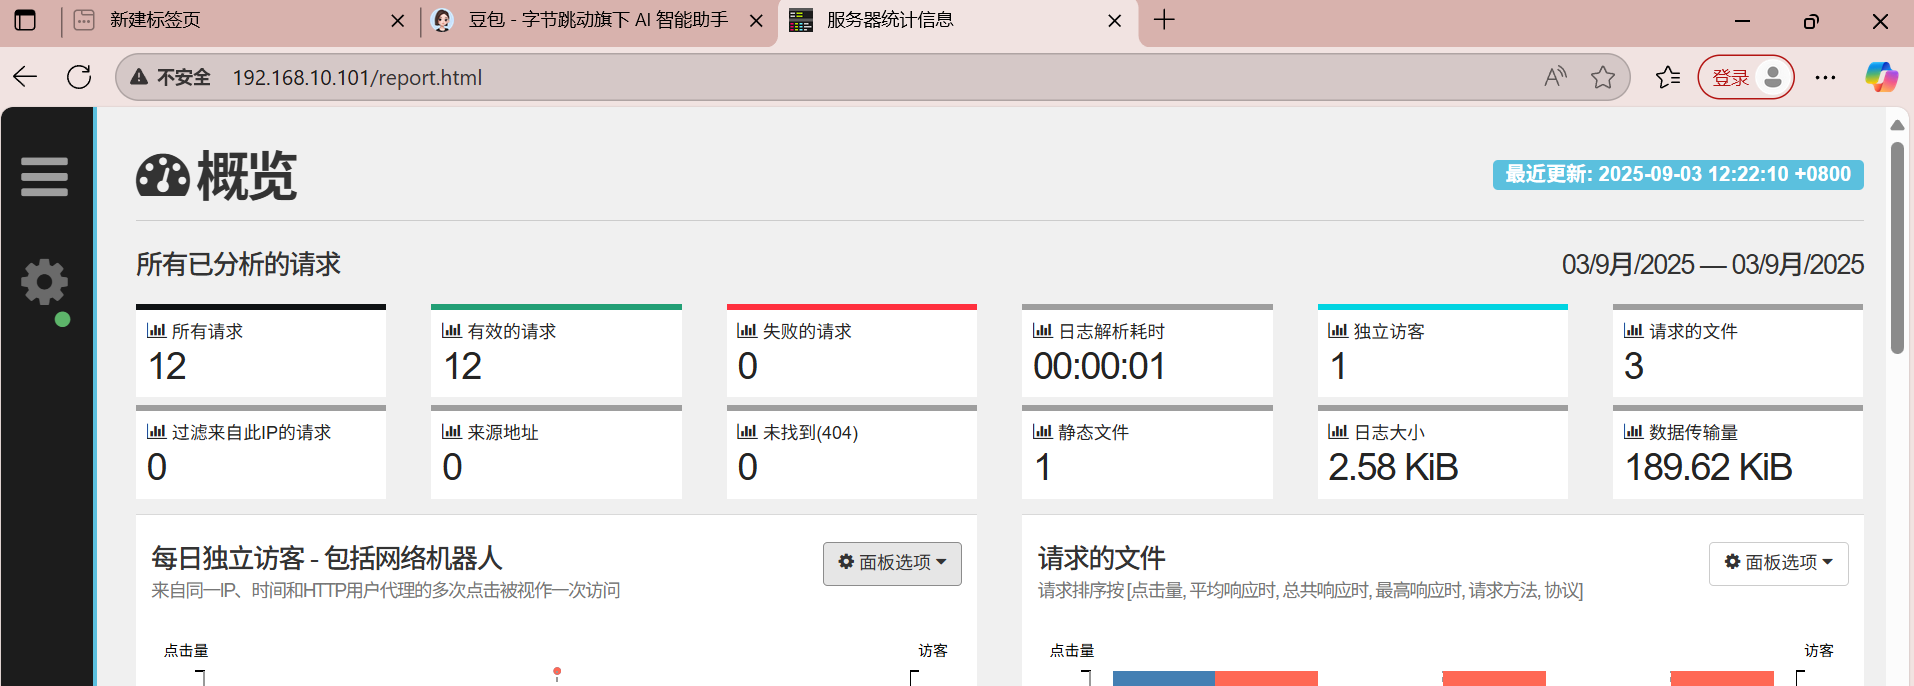Viewport: 1914px width, 686px height.
Task: Open the settings gear in sidebar
Action: [45, 283]
